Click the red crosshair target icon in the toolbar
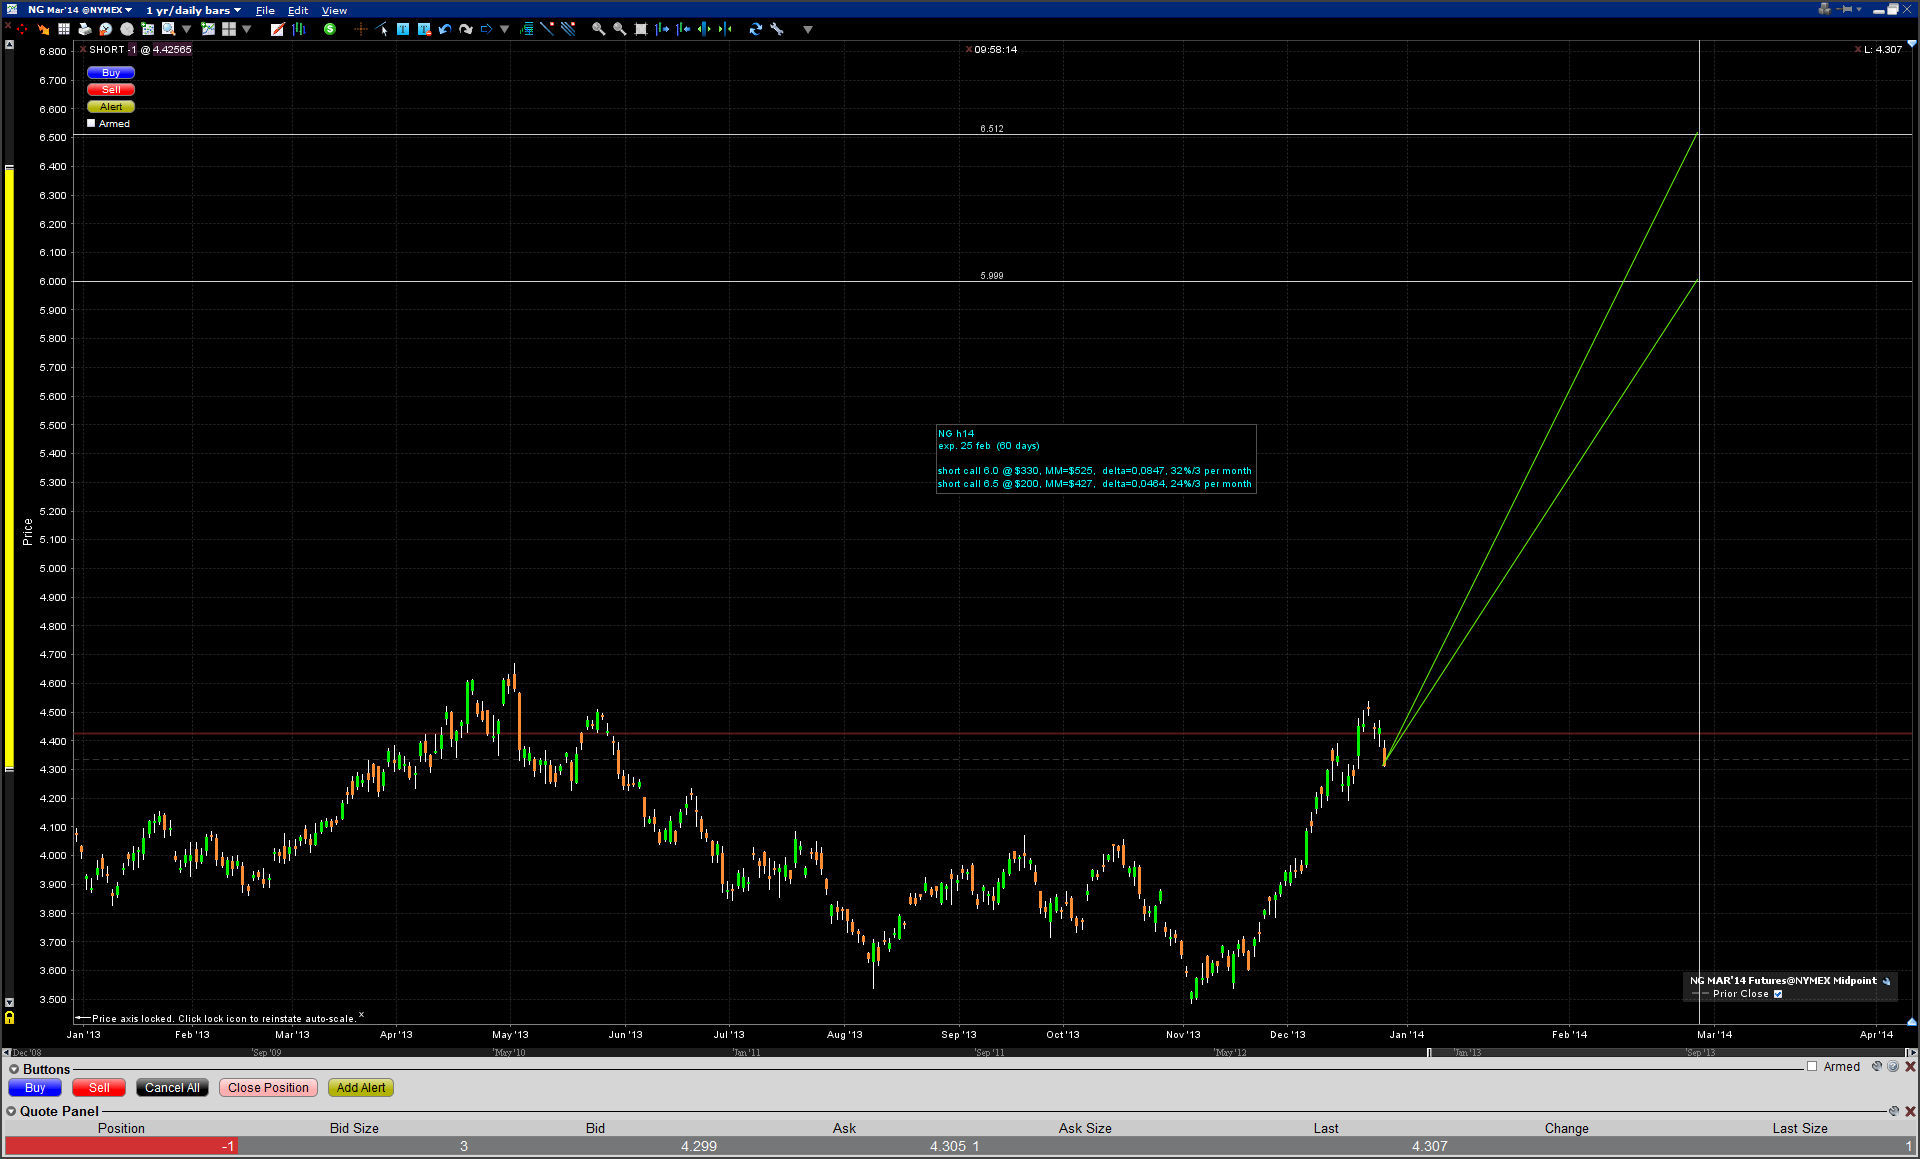 [21, 29]
